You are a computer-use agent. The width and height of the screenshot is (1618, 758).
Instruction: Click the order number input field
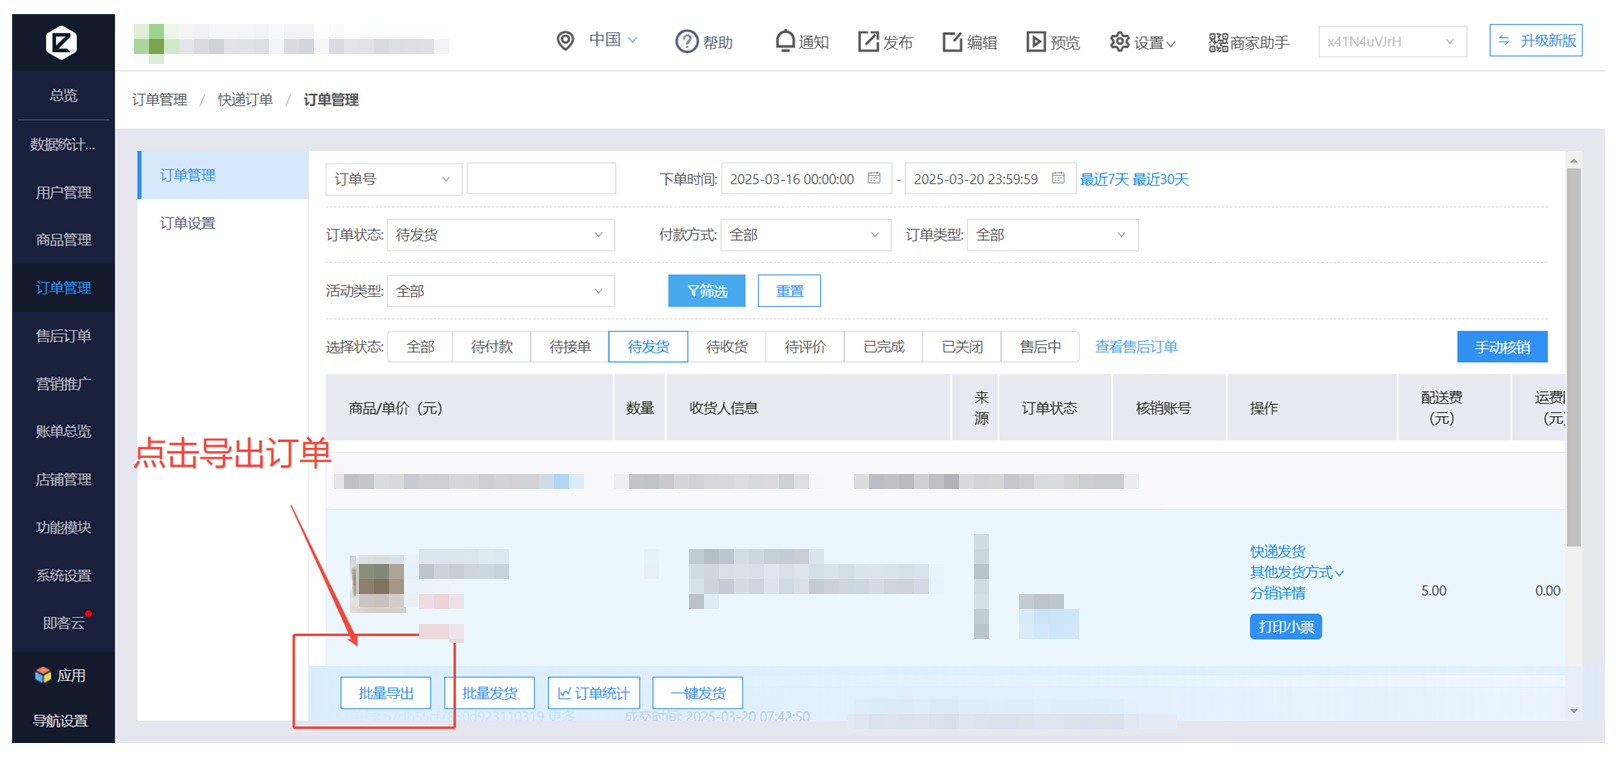[x=541, y=179]
